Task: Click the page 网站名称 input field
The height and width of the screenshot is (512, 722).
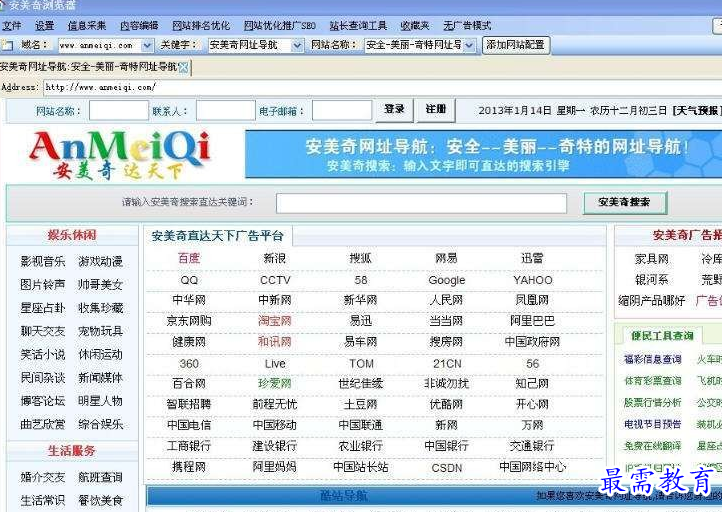Action: [119, 111]
